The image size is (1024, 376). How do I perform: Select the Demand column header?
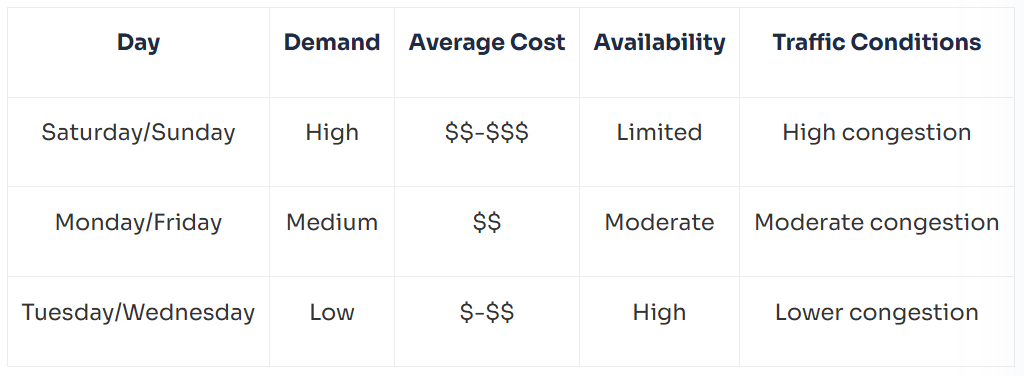click(332, 43)
